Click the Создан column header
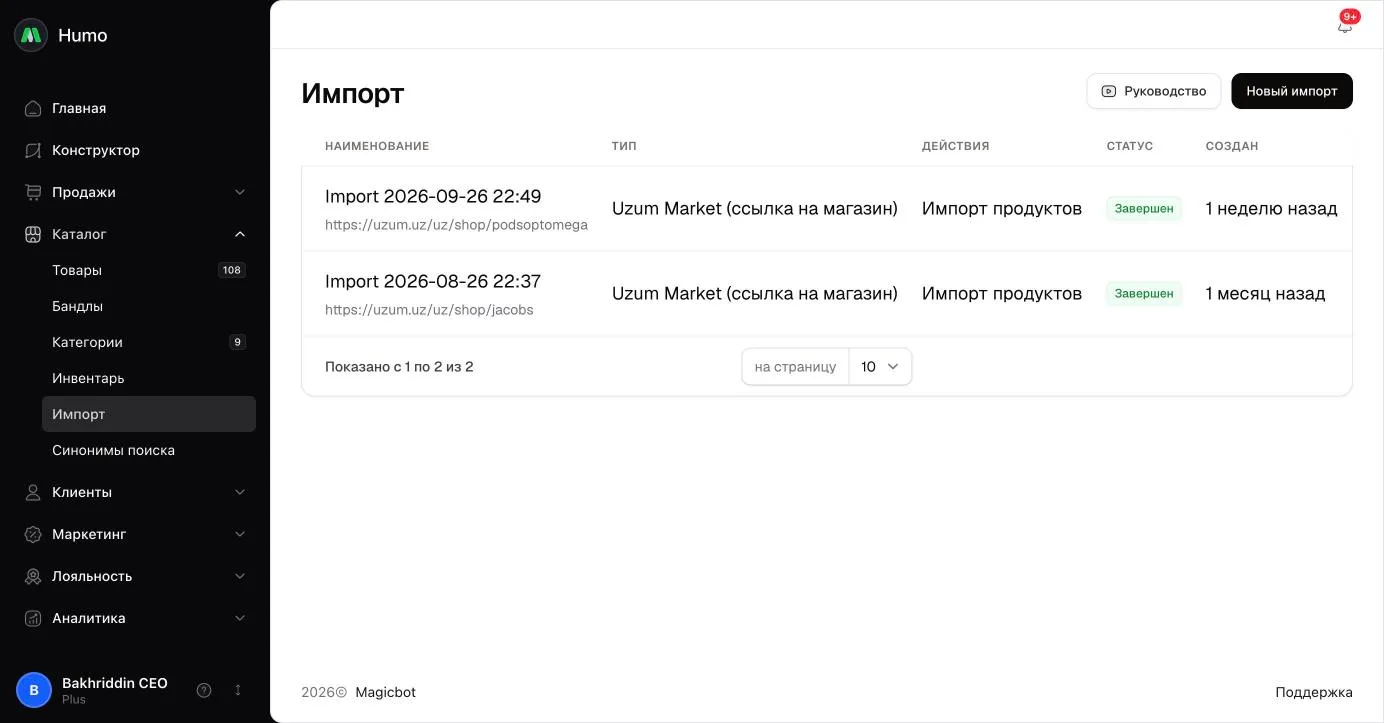This screenshot has width=1384, height=723. click(1232, 146)
